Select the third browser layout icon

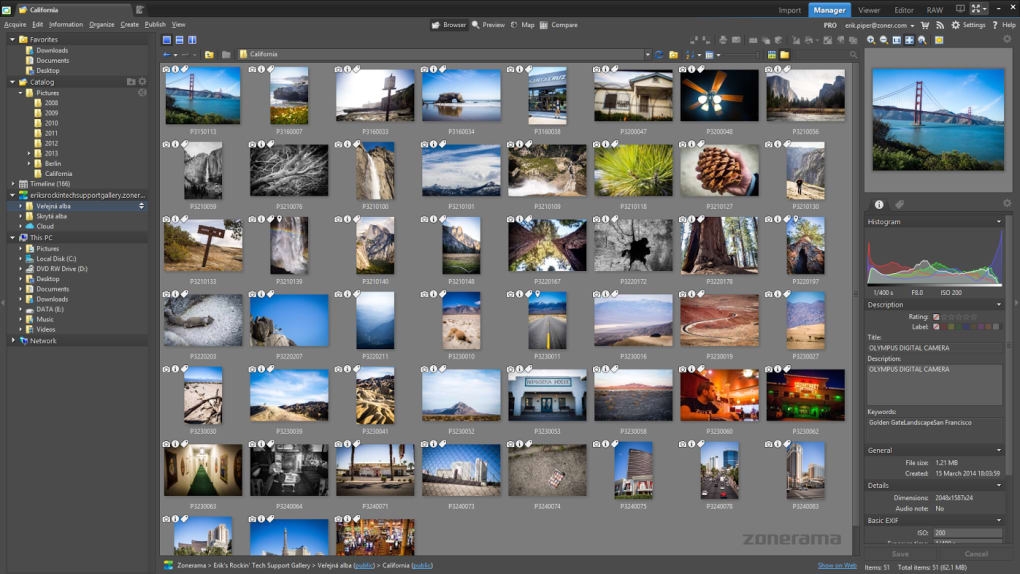click(x=192, y=40)
